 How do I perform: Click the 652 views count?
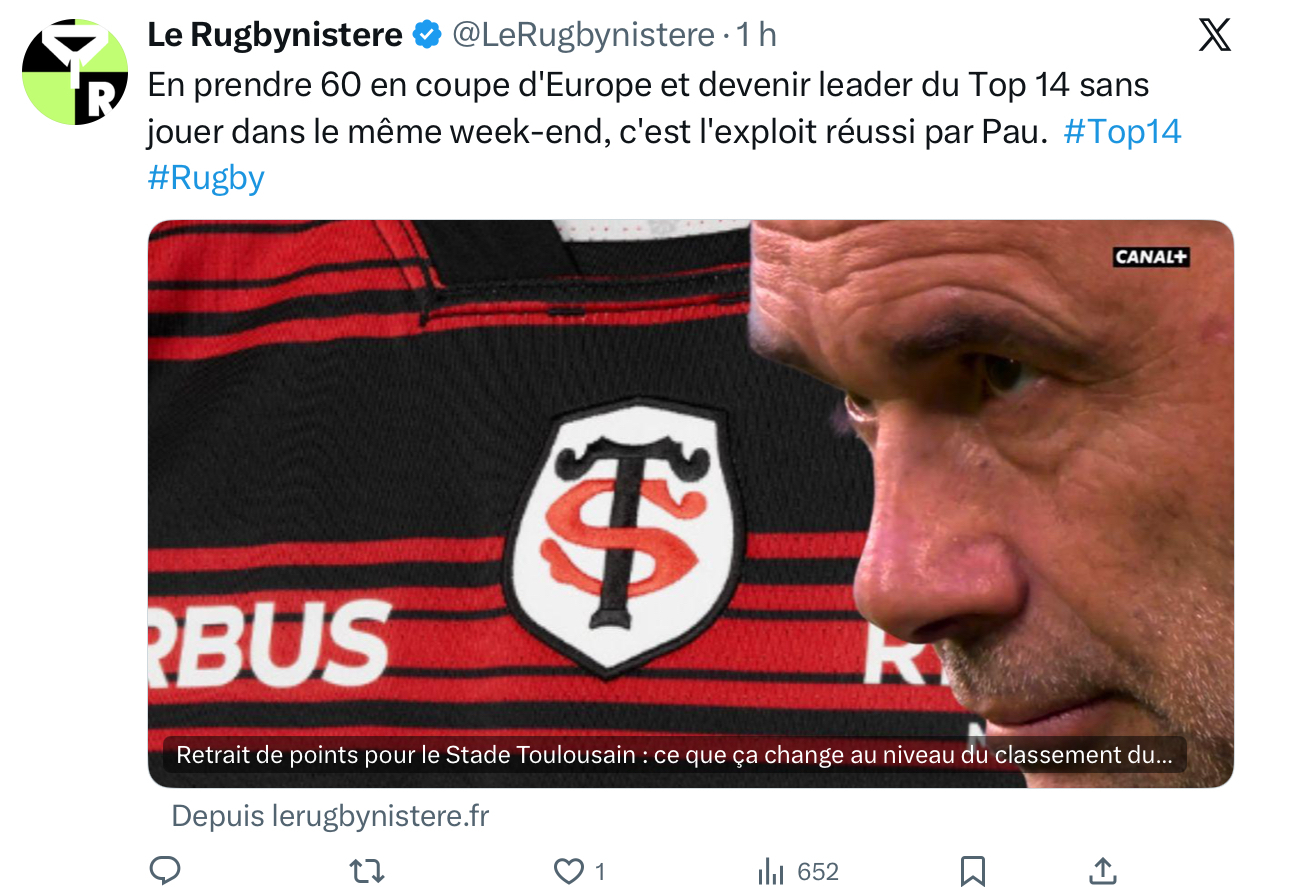(818, 872)
